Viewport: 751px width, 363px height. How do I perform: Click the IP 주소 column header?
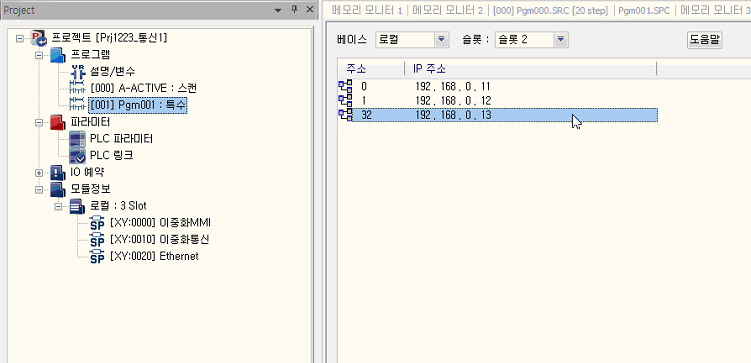coord(531,69)
